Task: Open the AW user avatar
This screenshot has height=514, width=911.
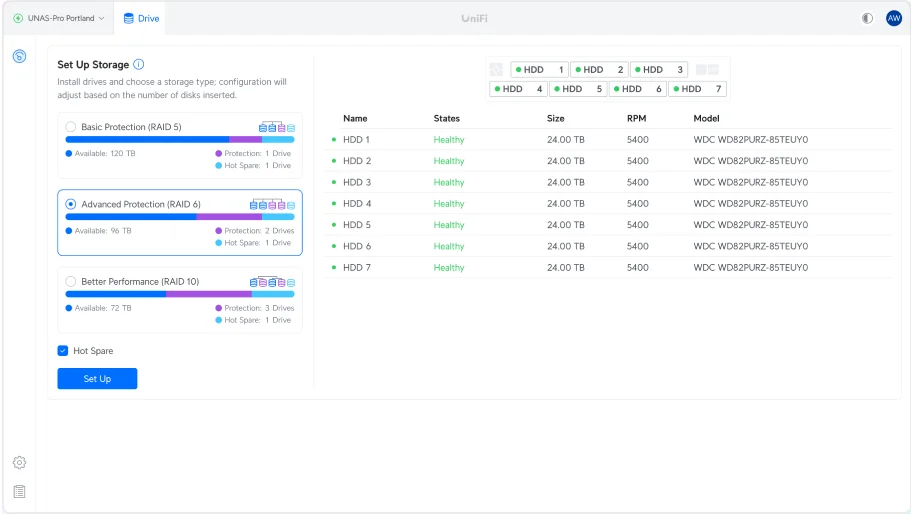Action: pyautogui.click(x=894, y=19)
